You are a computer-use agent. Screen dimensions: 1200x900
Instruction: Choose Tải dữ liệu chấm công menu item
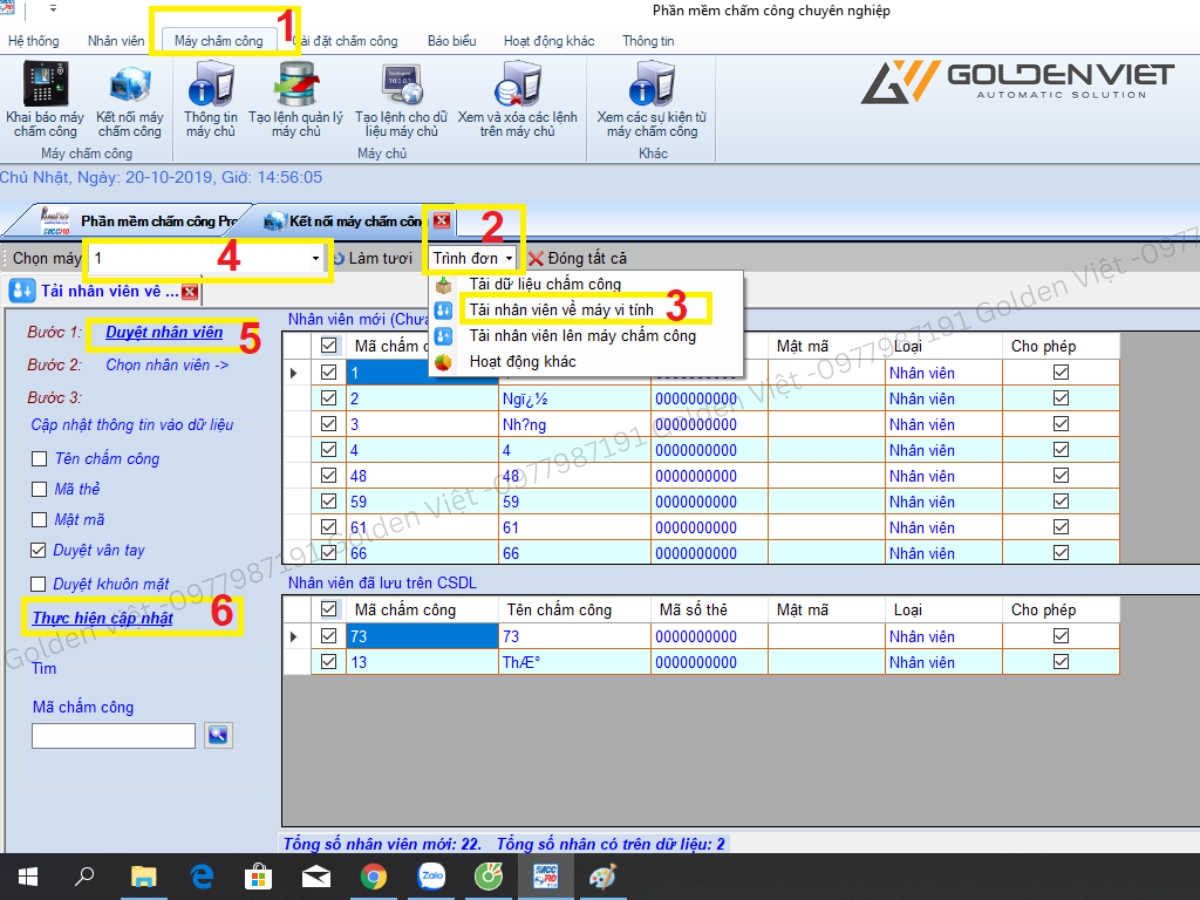[545, 284]
